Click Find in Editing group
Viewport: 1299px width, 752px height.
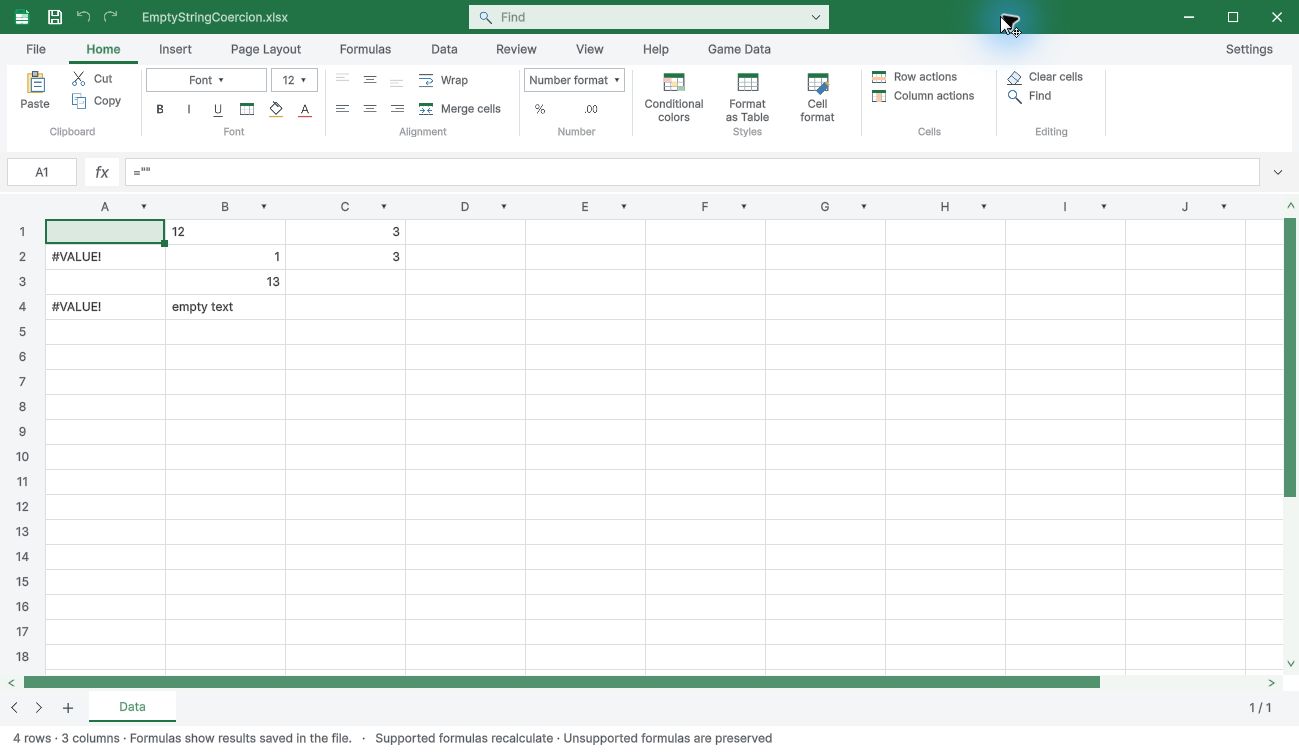[x=1029, y=96]
